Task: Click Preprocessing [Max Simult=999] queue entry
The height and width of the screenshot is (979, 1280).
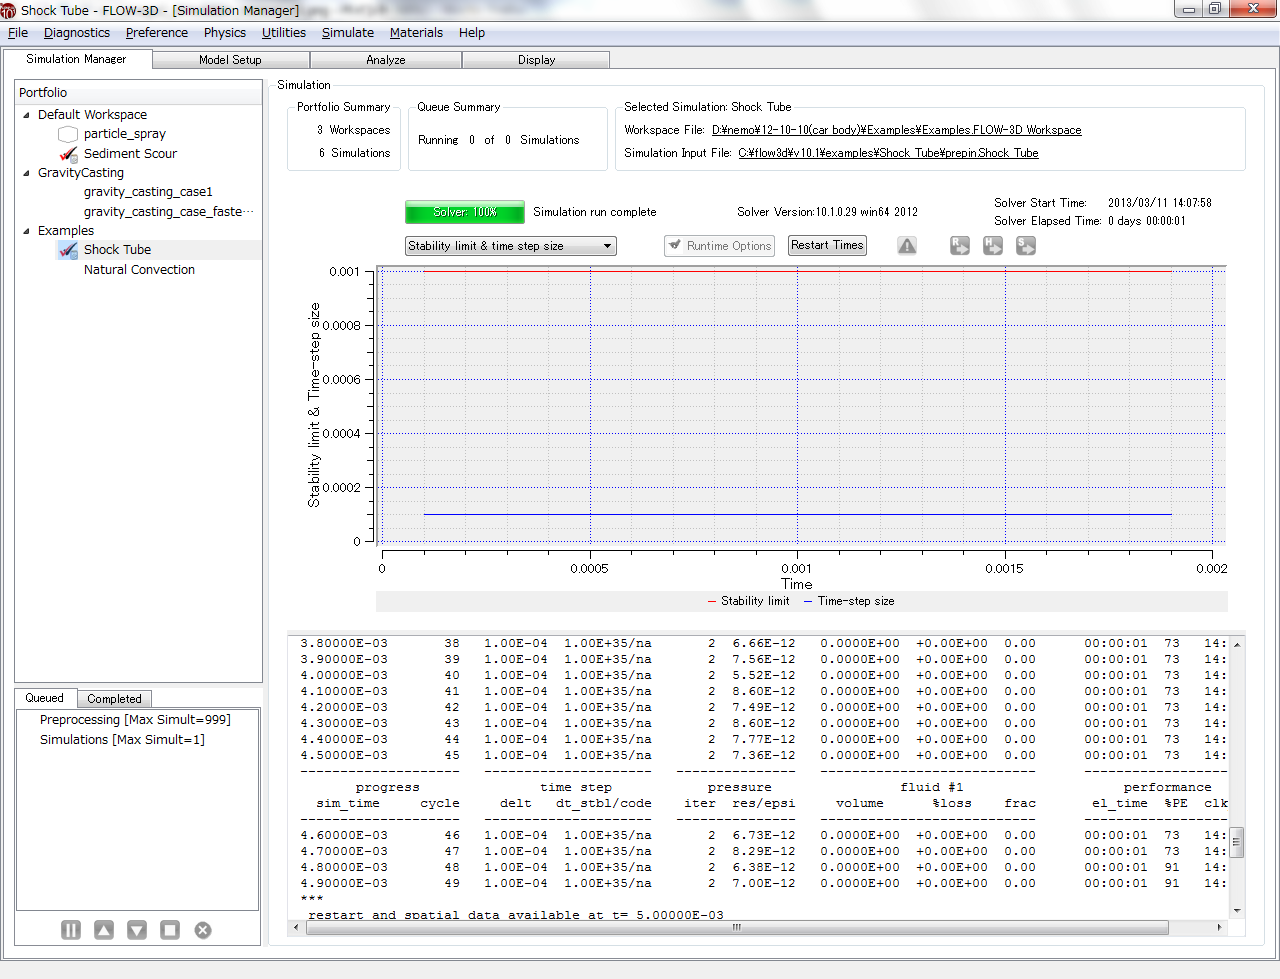Action: (x=135, y=720)
